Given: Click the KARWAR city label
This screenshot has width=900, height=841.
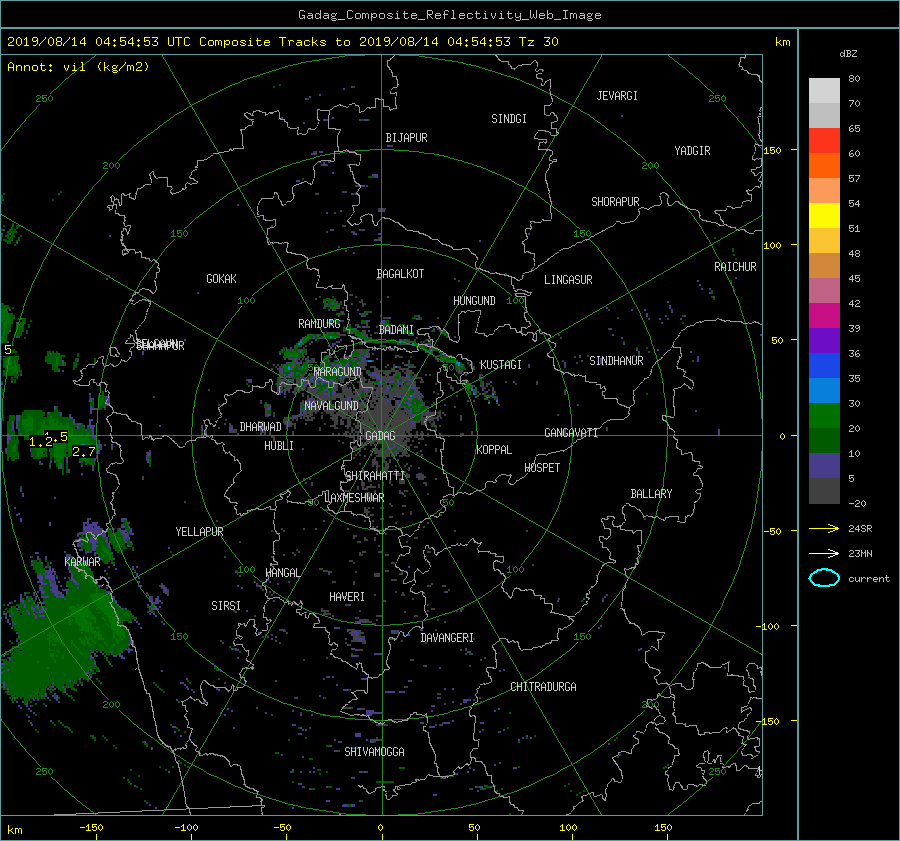Looking at the screenshot, I should coord(82,561).
